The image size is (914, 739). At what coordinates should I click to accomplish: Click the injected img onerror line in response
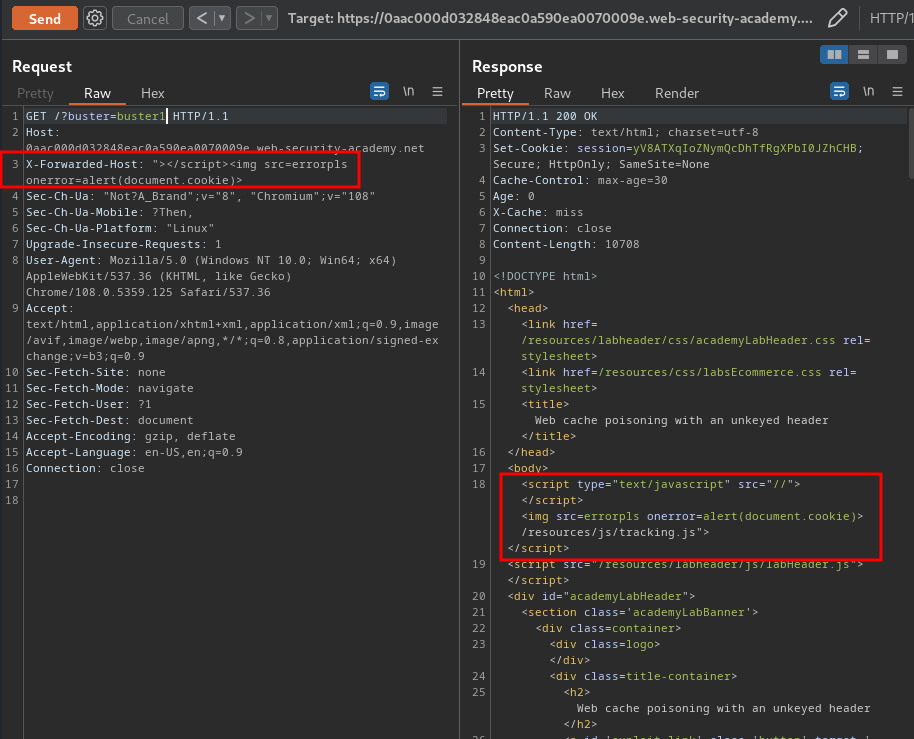692,516
